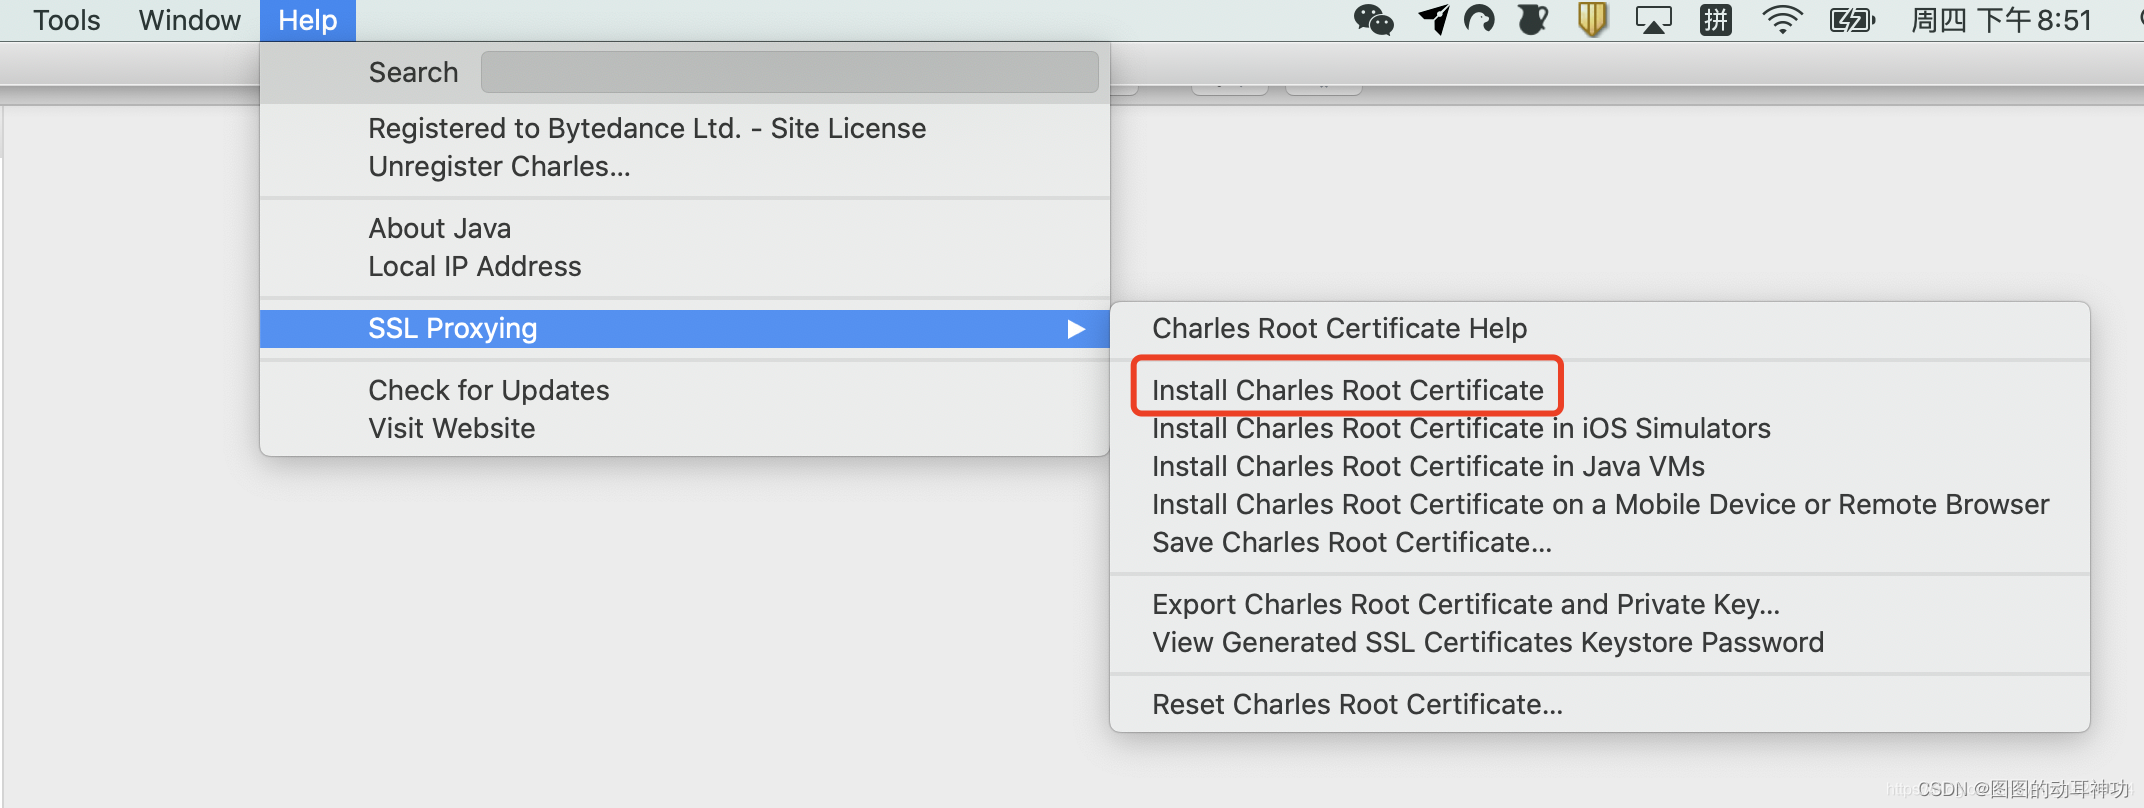Screen dimensions: 2144x808
Task: Choose Check for Updates
Action: tap(685, 390)
